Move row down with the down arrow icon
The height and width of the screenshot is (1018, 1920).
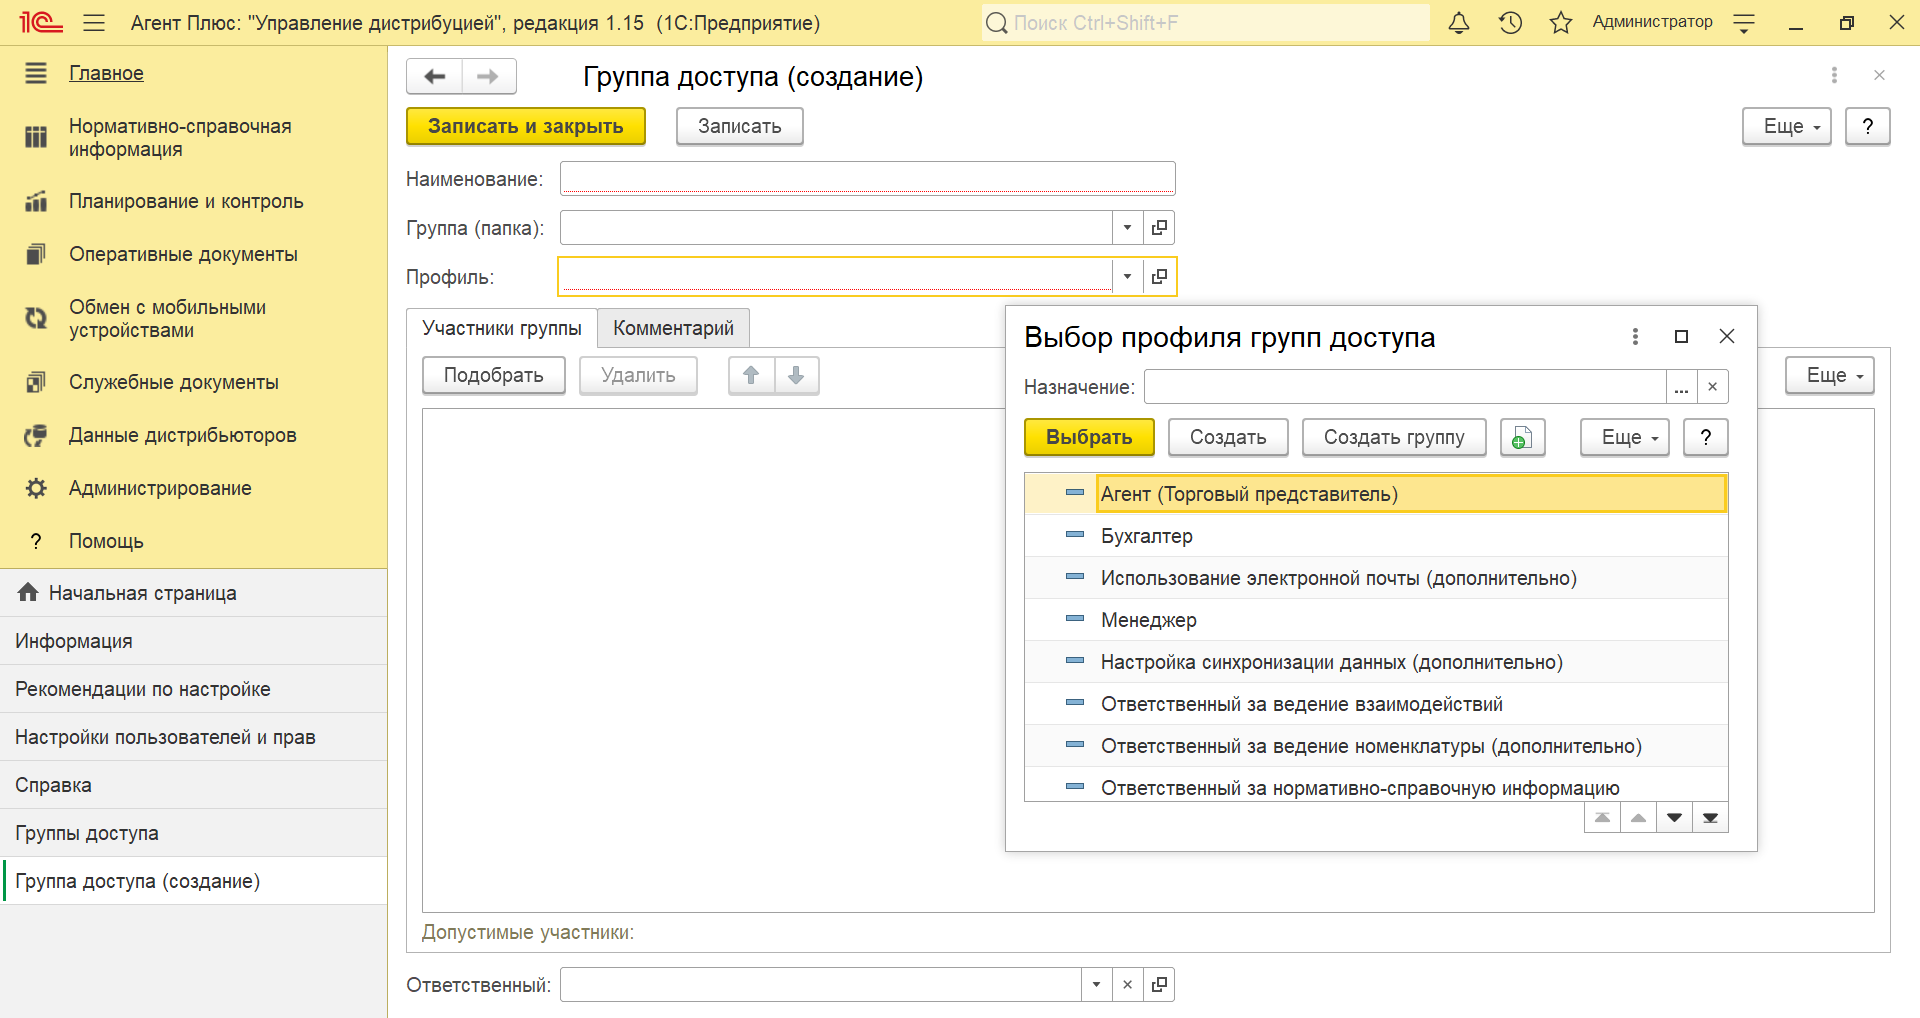click(796, 375)
